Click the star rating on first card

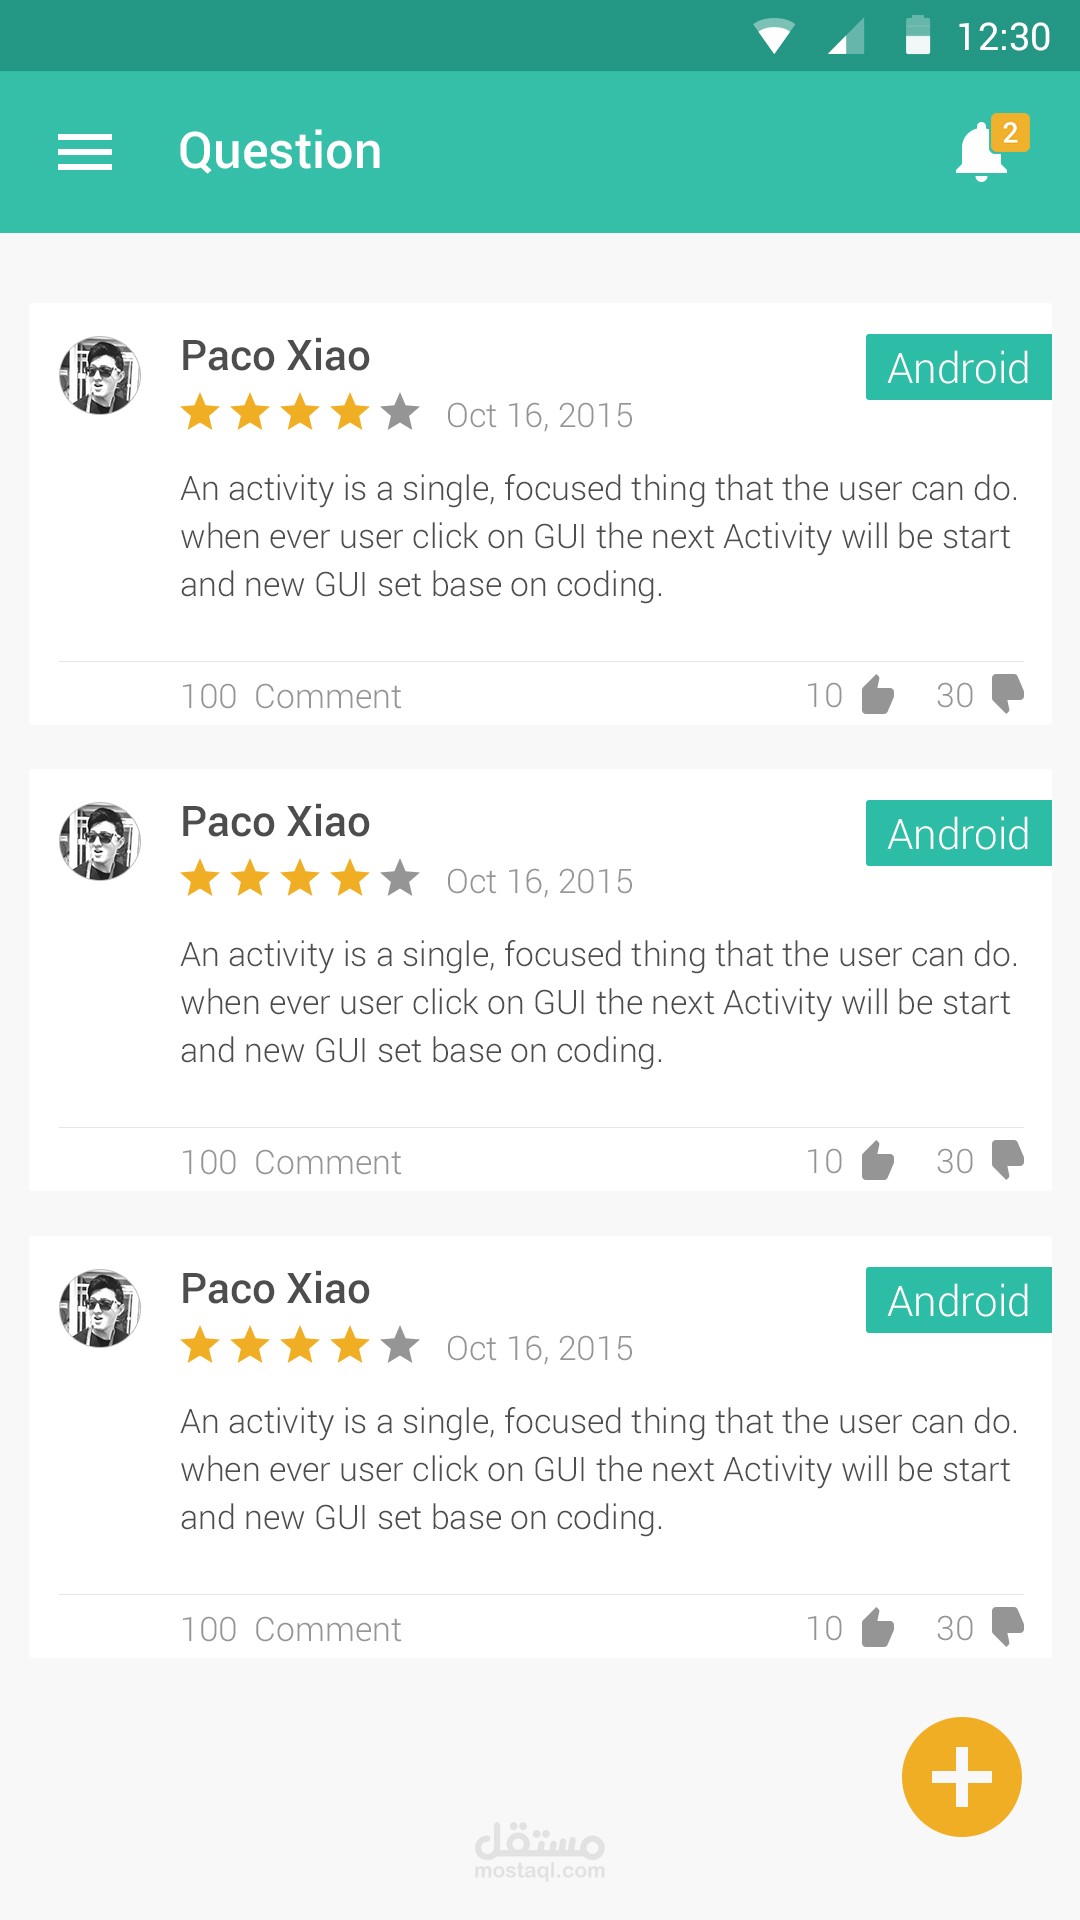300,412
